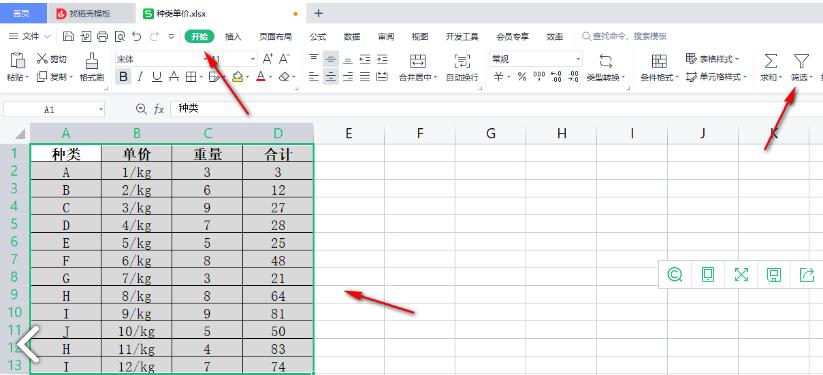Viewport: 823px width, 375px height.
Task: Open the Table Style (表格样式) dropdown
Action: pyautogui.click(x=713, y=59)
